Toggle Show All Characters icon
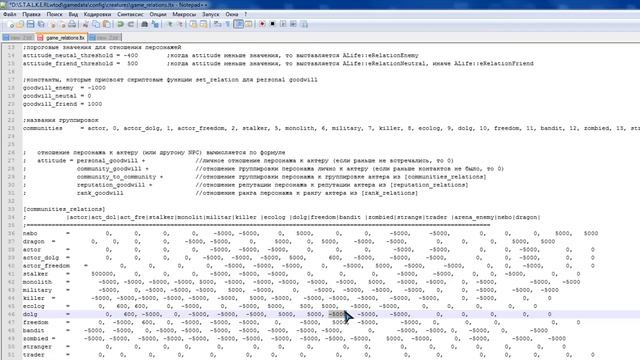The image size is (640, 360). coord(228,24)
